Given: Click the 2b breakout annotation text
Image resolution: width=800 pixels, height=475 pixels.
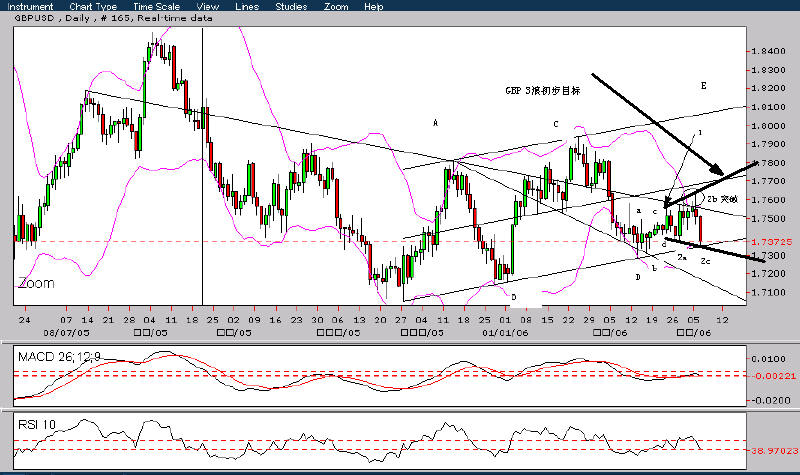Looking at the screenshot, I should click(x=722, y=199).
